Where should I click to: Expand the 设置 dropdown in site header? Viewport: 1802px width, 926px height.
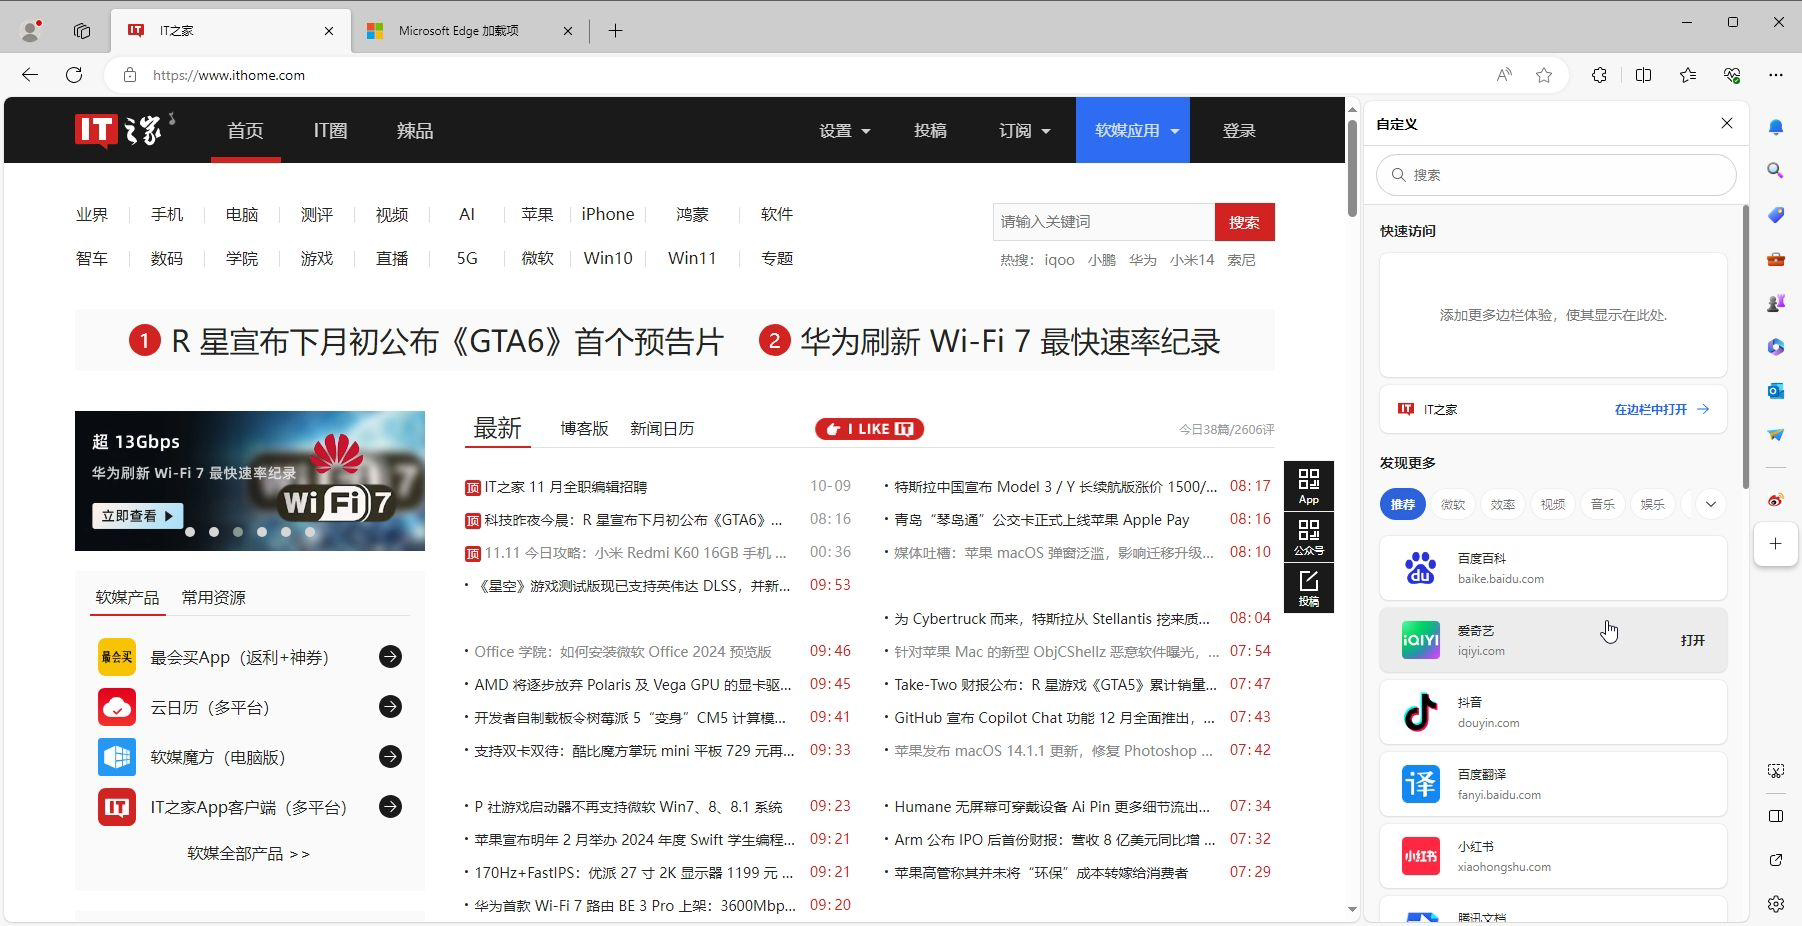(x=845, y=131)
